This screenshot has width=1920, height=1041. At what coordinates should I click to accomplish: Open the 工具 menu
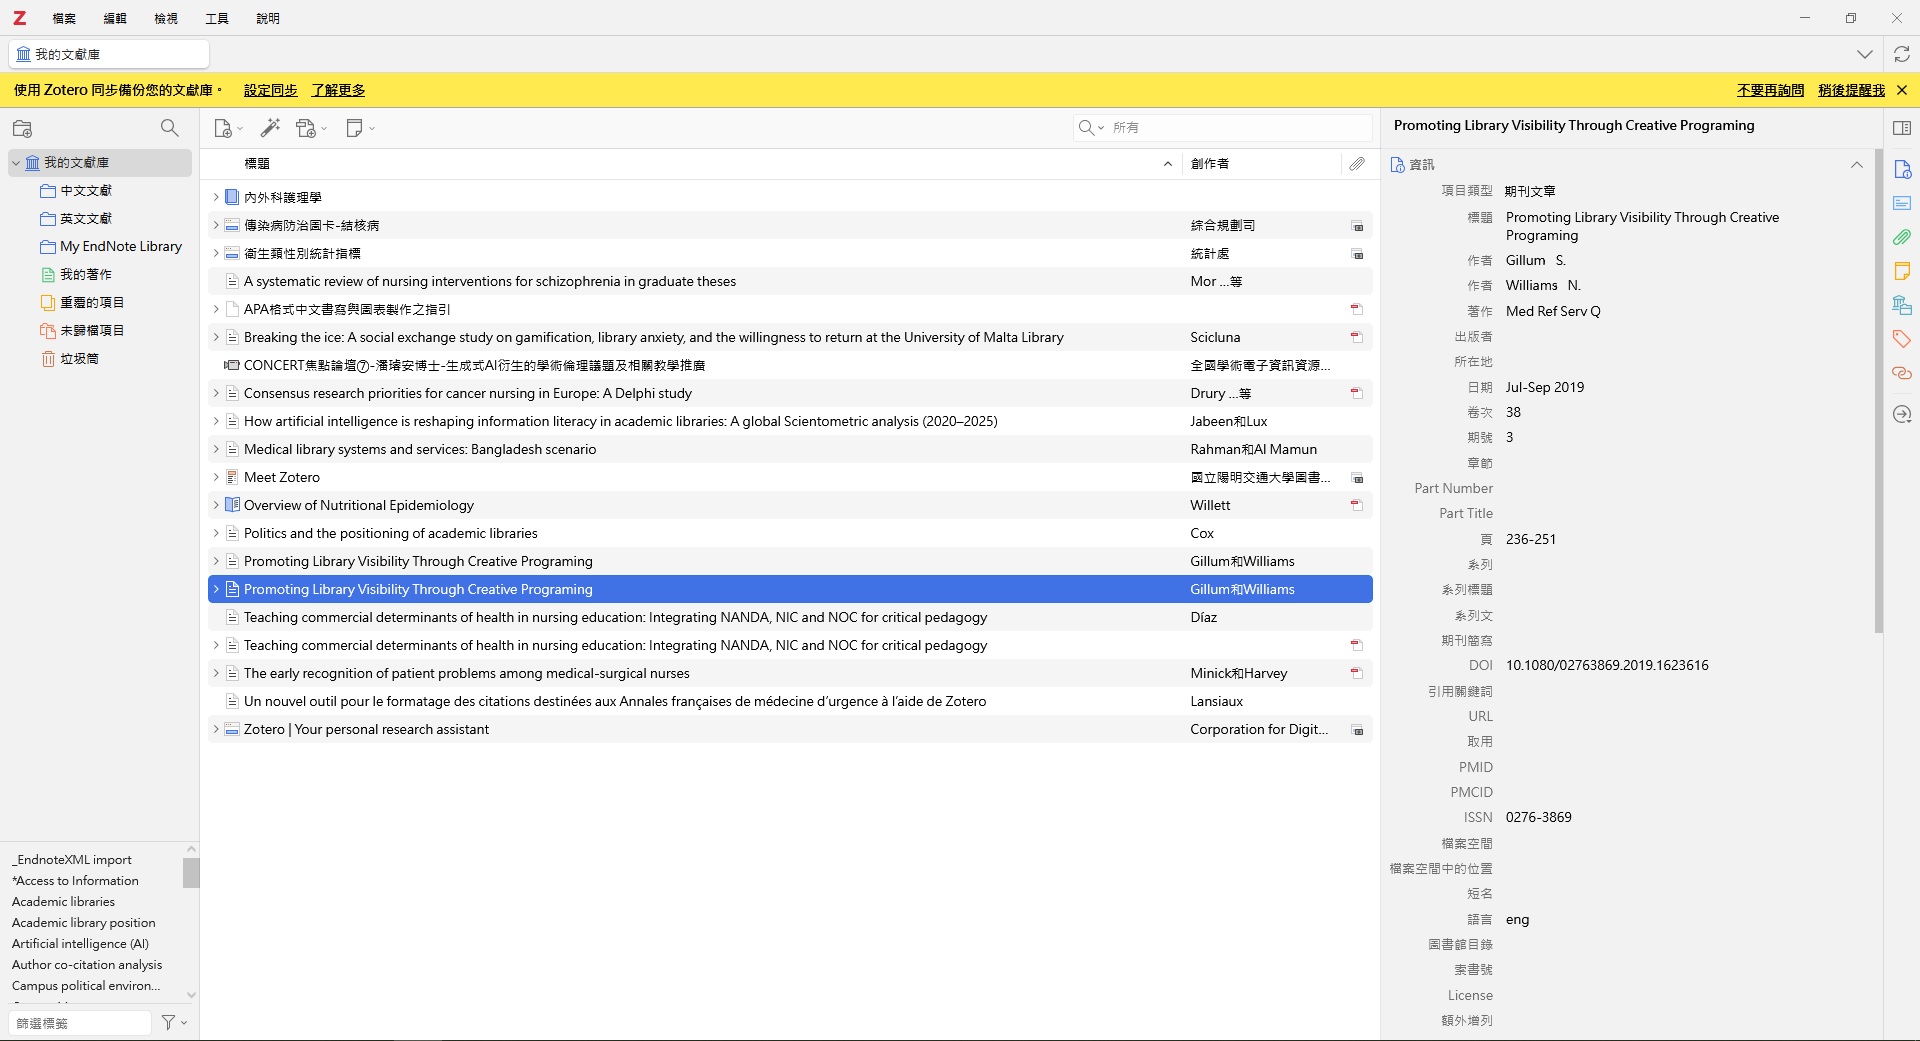pyautogui.click(x=217, y=18)
